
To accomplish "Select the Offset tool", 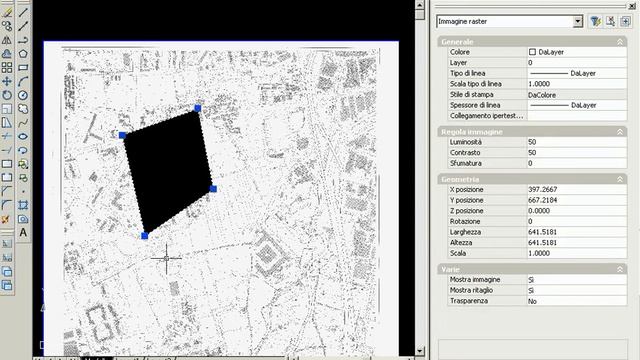I will pos(7,54).
